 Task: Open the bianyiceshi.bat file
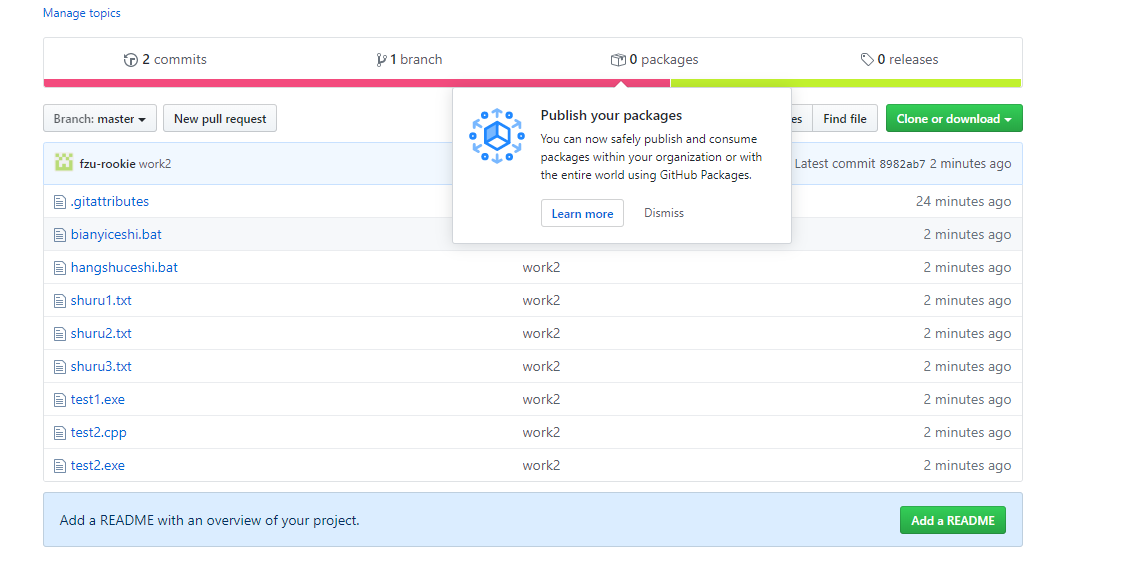click(x=116, y=235)
